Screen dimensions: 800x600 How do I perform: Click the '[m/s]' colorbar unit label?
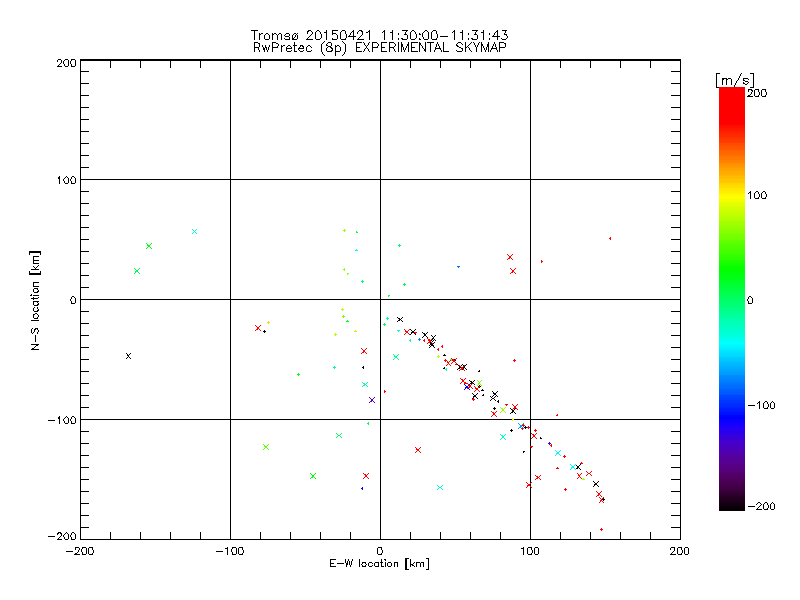pos(735,80)
